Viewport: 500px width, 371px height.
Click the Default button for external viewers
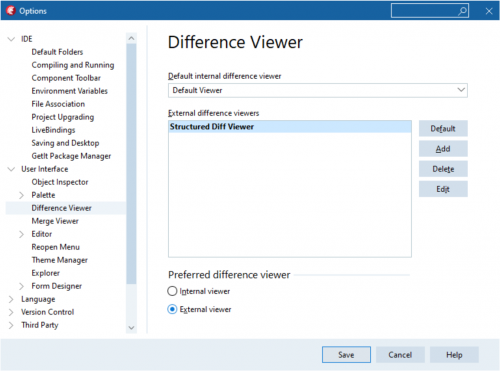[x=443, y=129]
